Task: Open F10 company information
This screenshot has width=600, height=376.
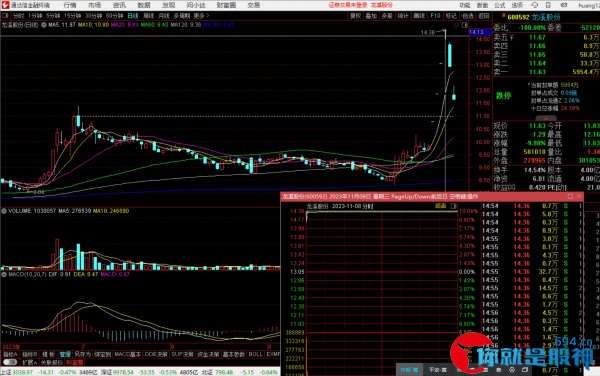Action: pyautogui.click(x=435, y=16)
